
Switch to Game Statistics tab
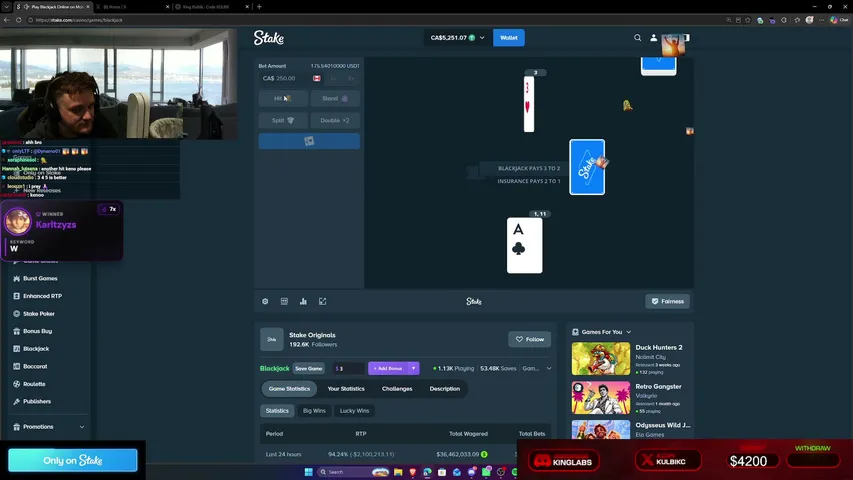coord(289,389)
